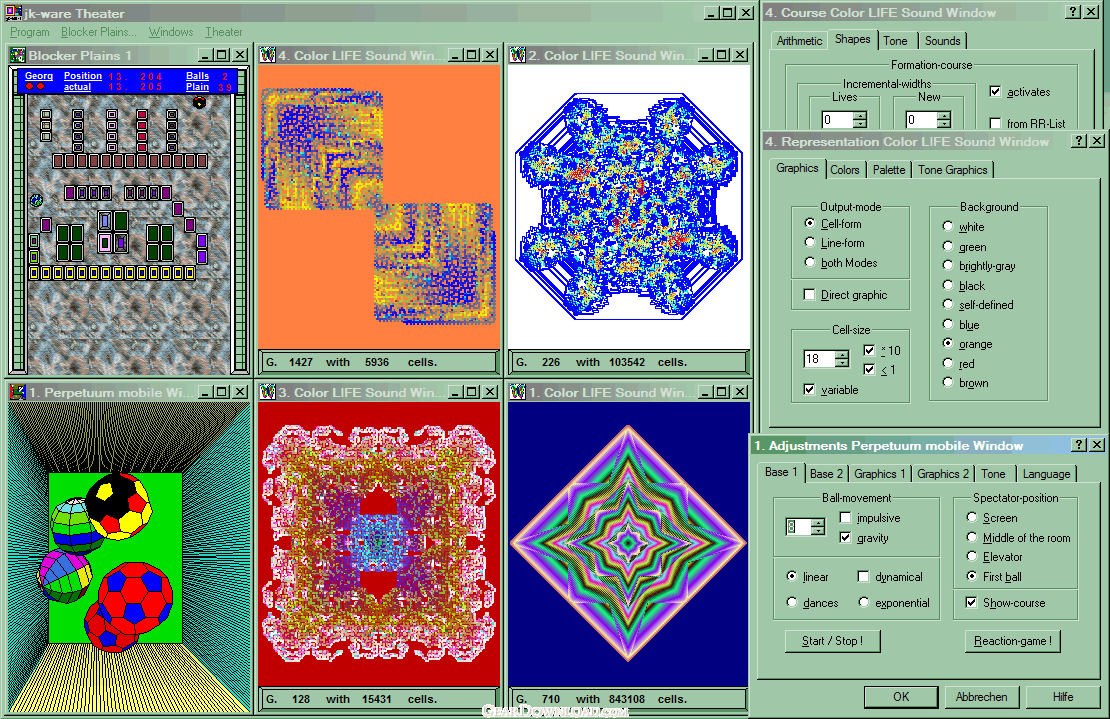Click the diamond pattern in 1. Color LIFE window

(x=628, y=541)
